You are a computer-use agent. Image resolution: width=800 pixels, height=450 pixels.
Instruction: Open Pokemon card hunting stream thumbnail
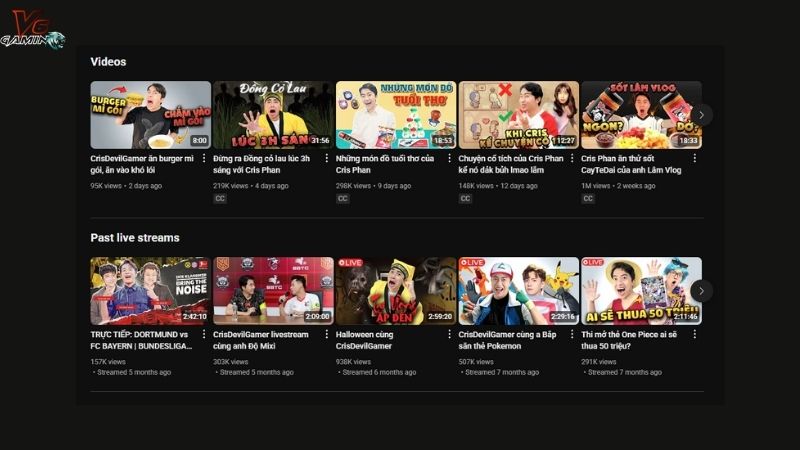[x=518, y=291]
